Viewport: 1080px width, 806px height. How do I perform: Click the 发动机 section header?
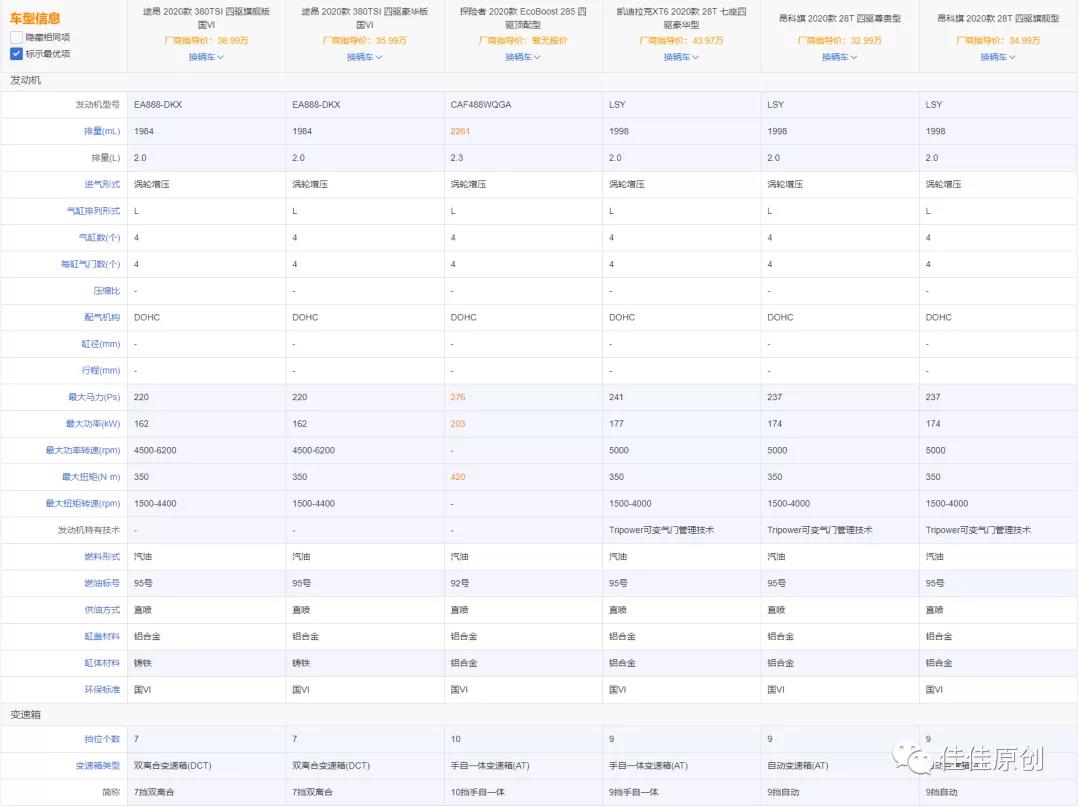[x=25, y=80]
